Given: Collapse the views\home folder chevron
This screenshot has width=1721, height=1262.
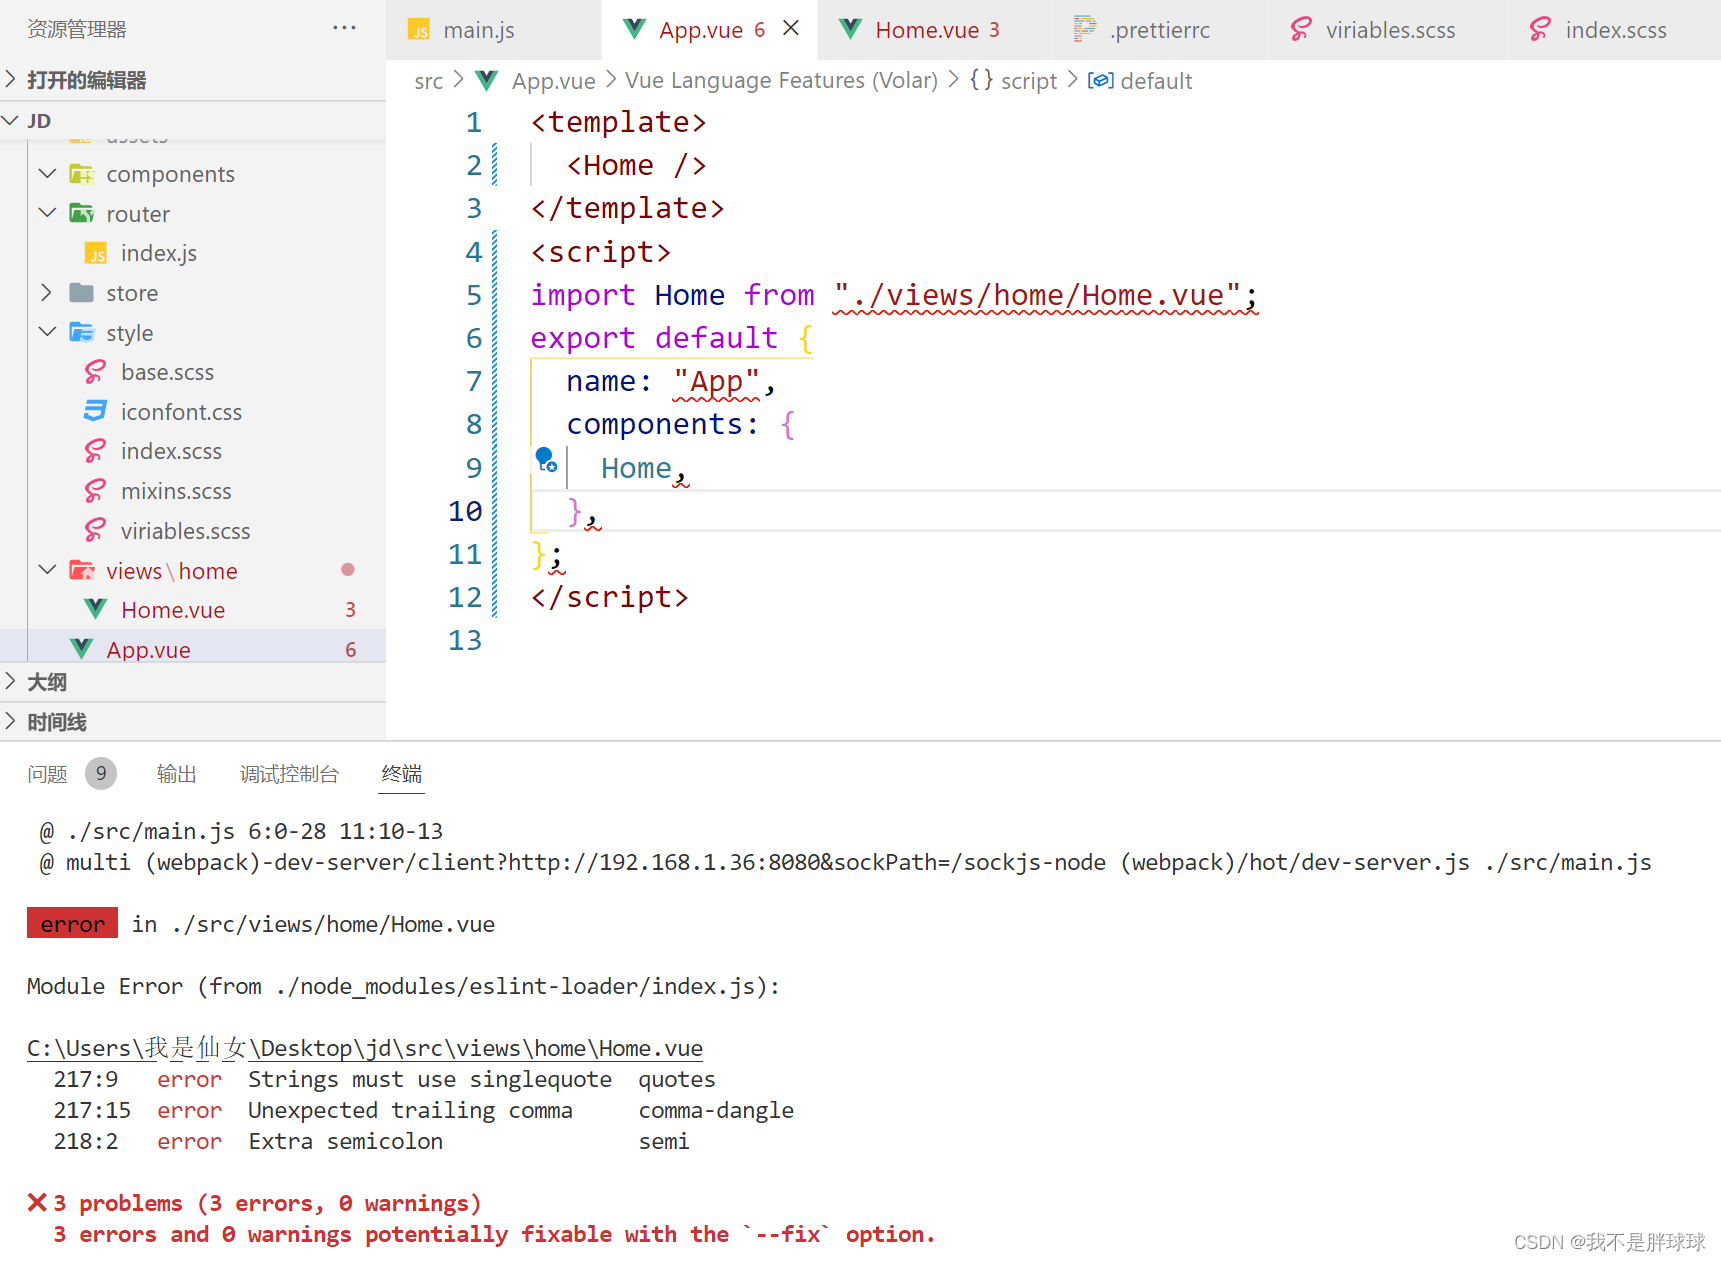Looking at the screenshot, I should (x=47, y=570).
